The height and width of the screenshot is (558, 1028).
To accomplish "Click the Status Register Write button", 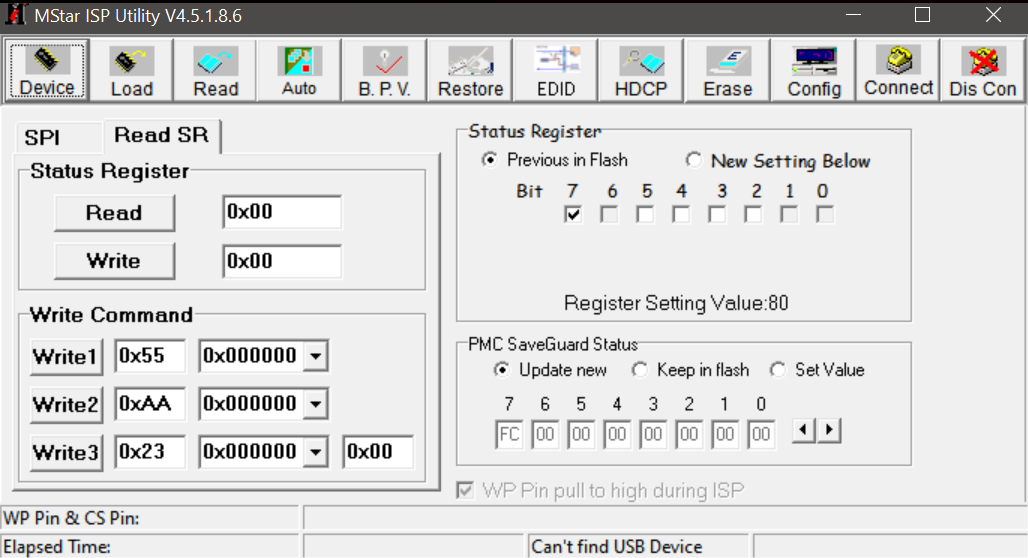I will (114, 261).
